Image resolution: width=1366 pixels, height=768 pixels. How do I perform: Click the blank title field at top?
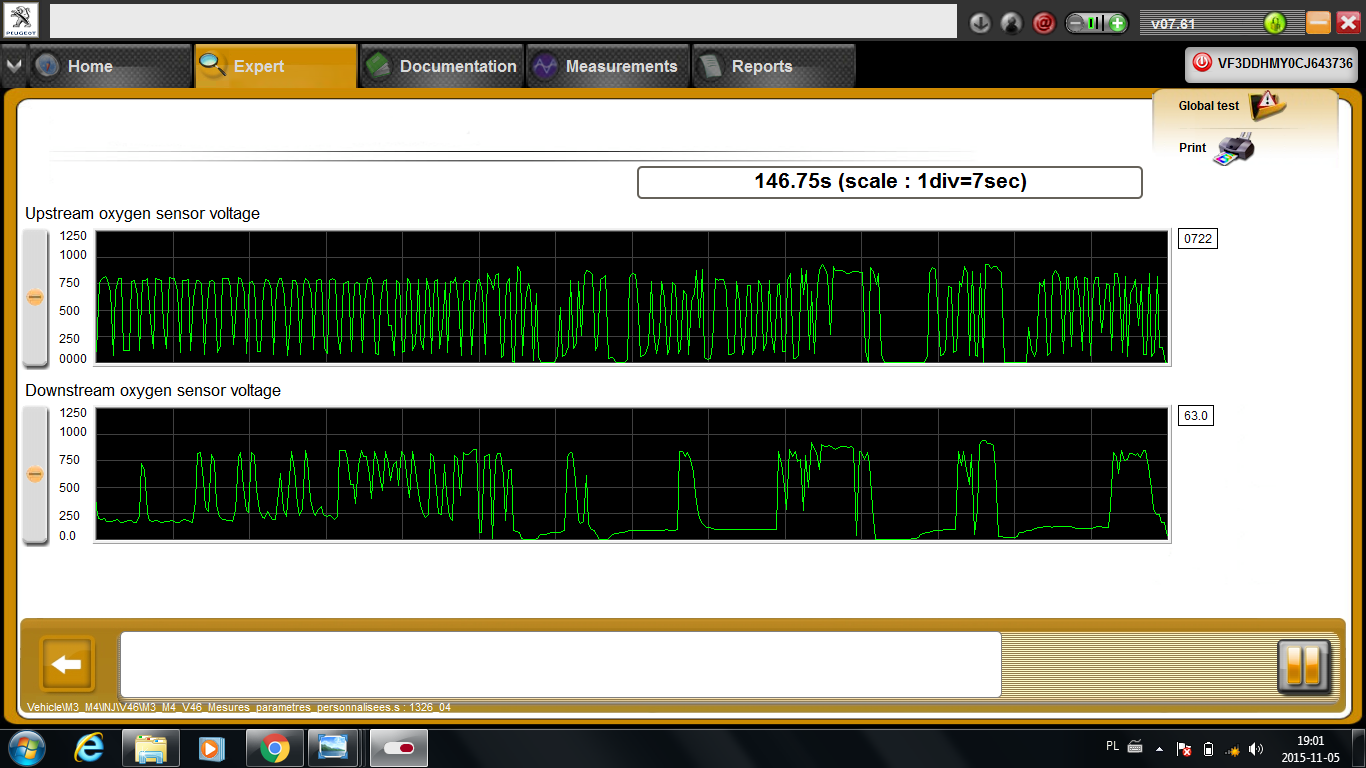pyautogui.click(x=503, y=21)
